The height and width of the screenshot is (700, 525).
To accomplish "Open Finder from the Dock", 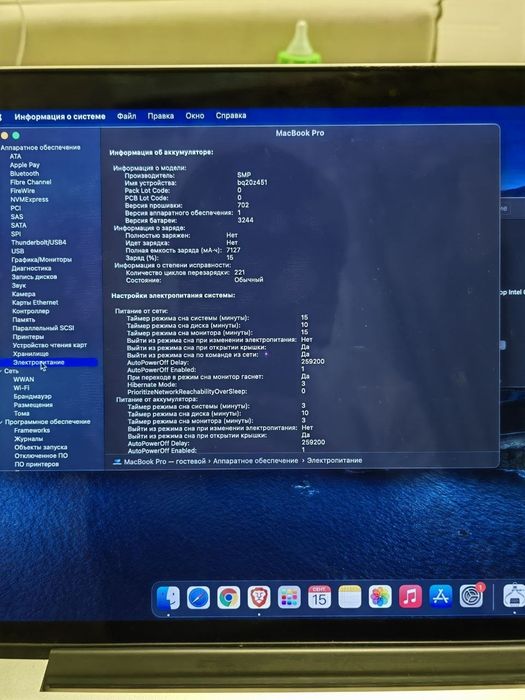I will coord(168,597).
